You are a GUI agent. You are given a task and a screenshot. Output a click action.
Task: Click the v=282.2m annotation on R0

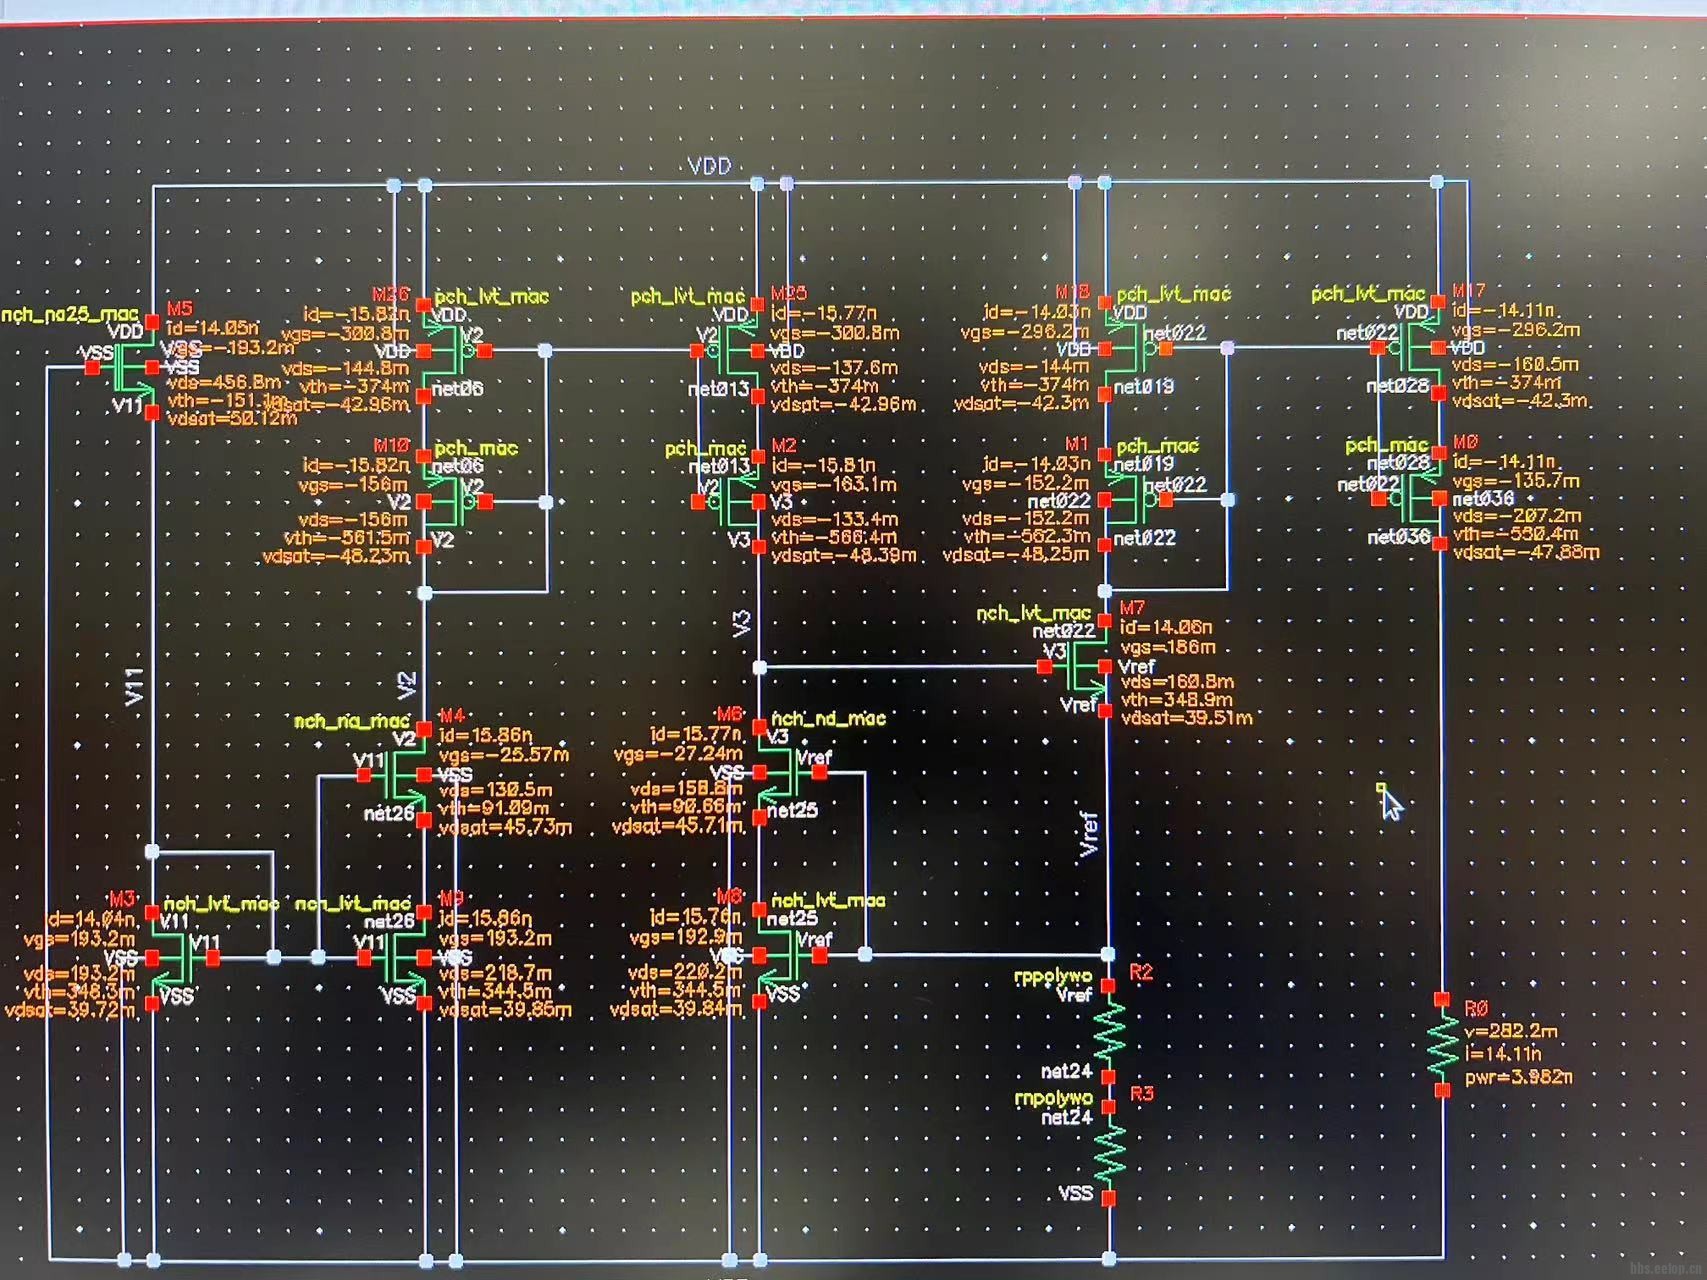(x=1510, y=1031)
